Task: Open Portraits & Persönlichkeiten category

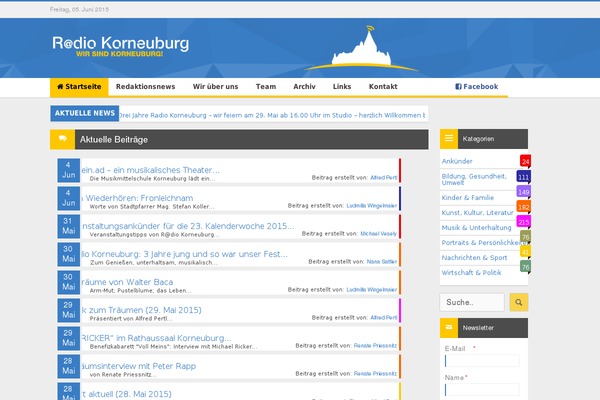Action: [484, 243]
